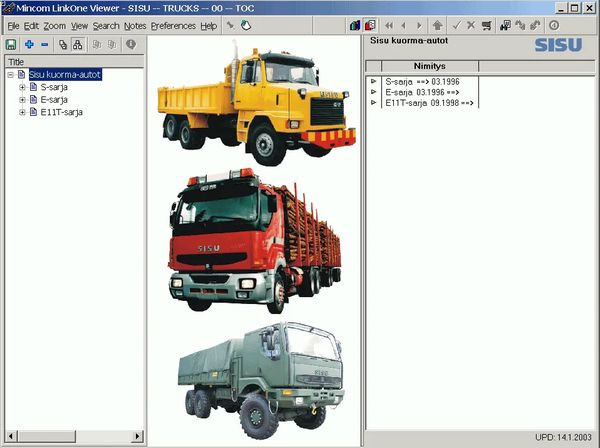Open the books library icon
The height and width of the screenshot is (448, 600).
[x=355, y=25]
